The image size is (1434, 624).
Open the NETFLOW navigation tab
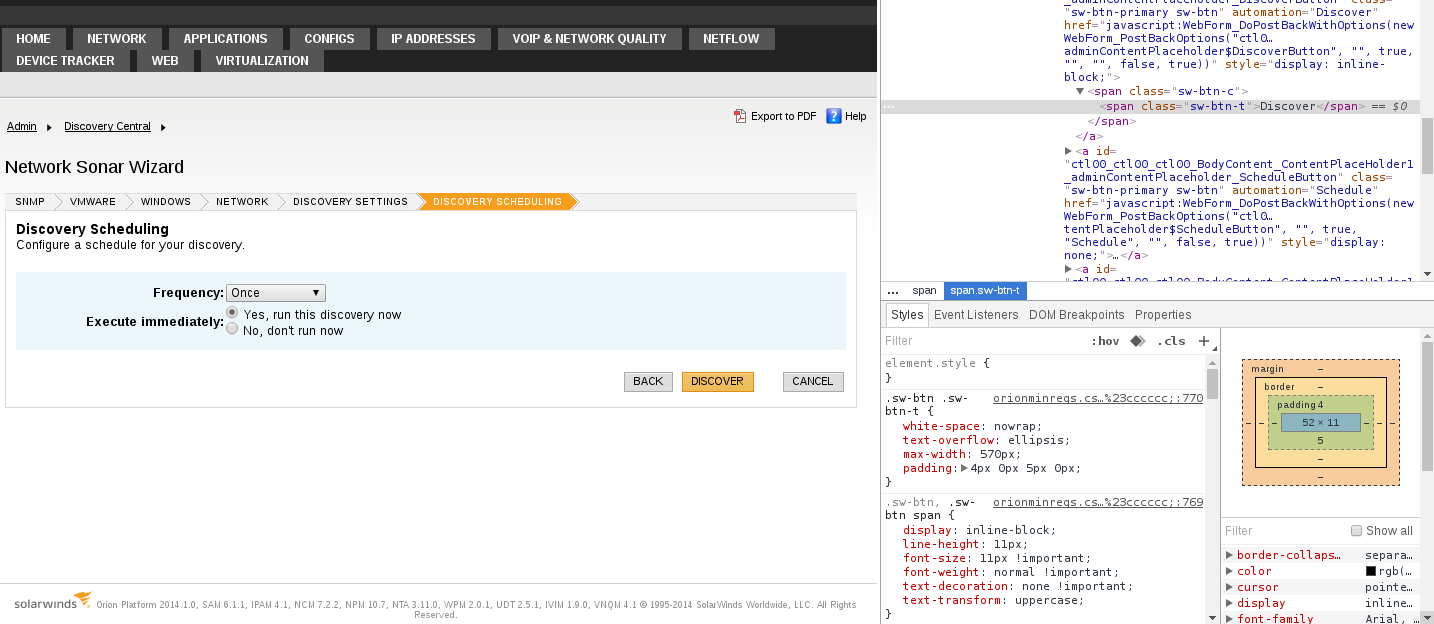(x=731, y=39)
